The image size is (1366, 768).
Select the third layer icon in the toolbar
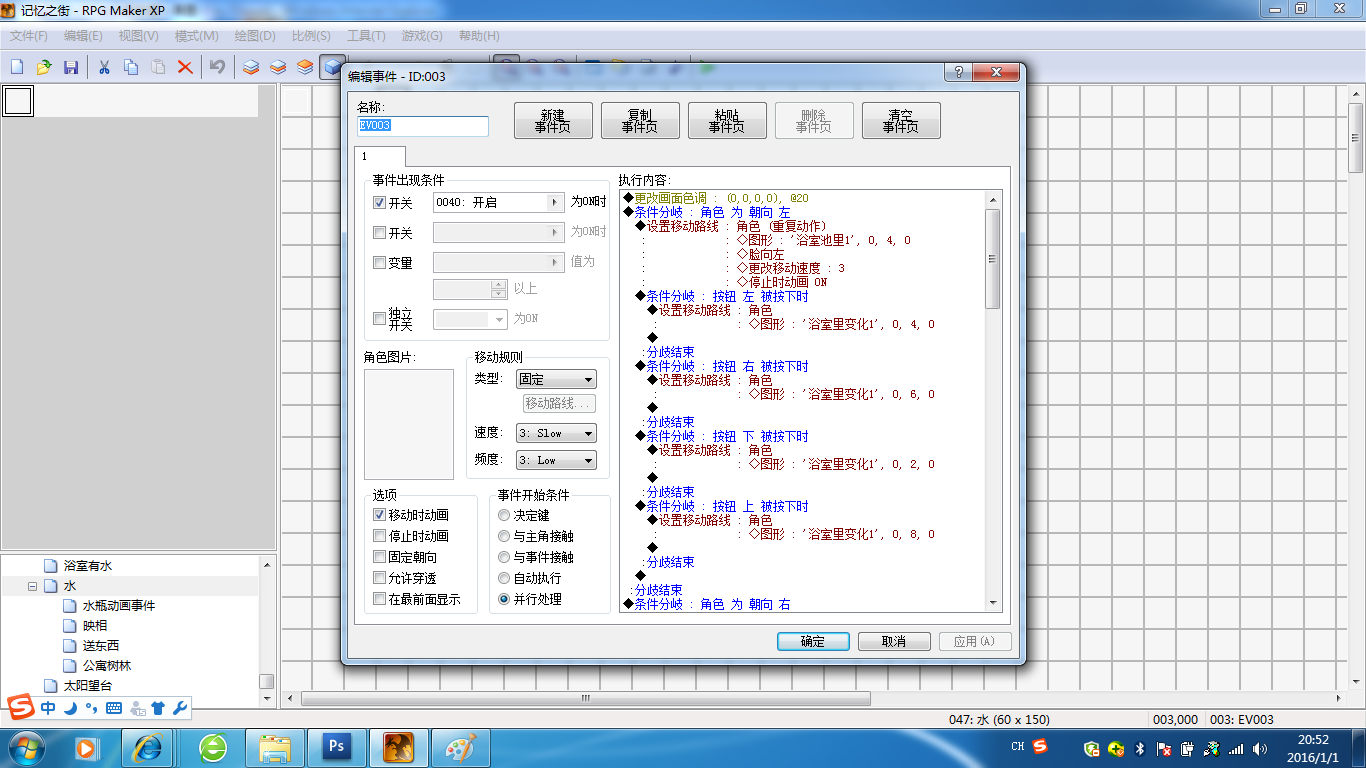(305, 67)
